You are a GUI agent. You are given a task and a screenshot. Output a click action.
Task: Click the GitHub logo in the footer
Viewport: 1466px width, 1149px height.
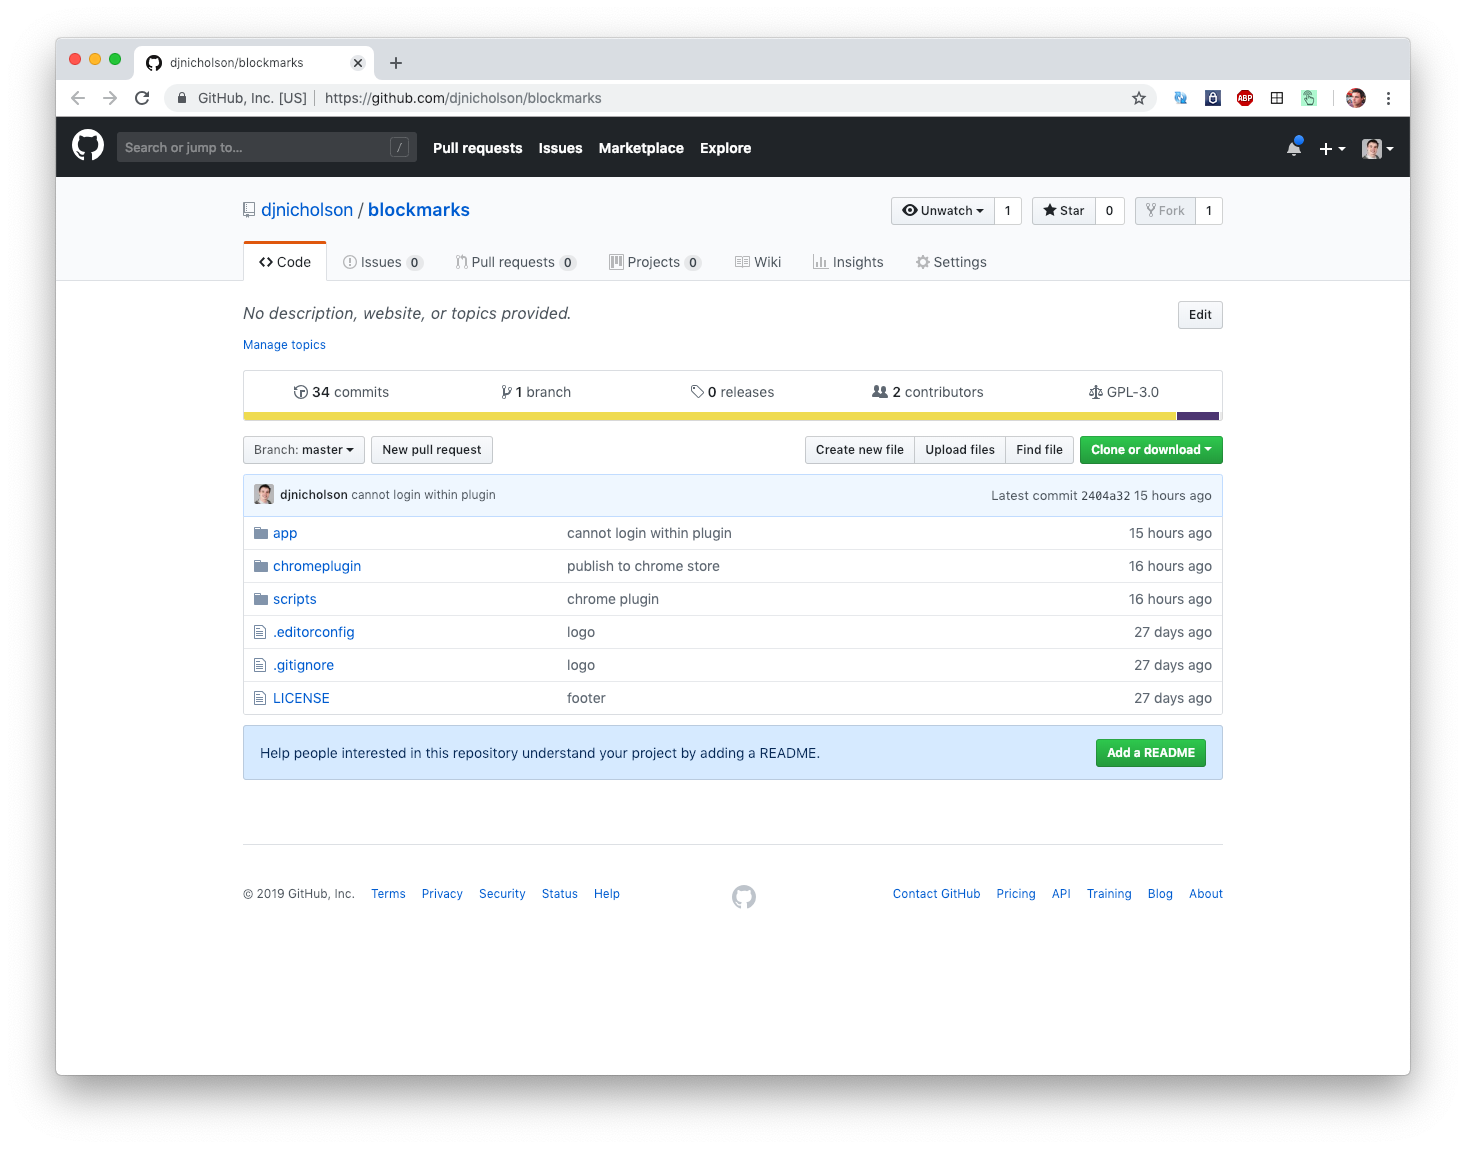[x=744, y=897]
